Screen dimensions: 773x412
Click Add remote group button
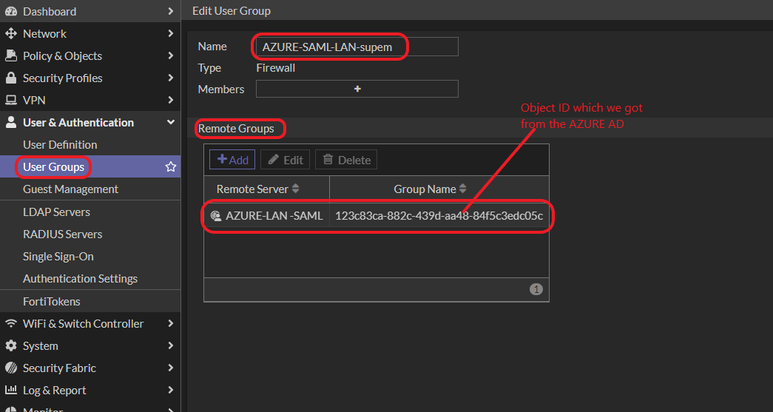click(x=232, y=160)
